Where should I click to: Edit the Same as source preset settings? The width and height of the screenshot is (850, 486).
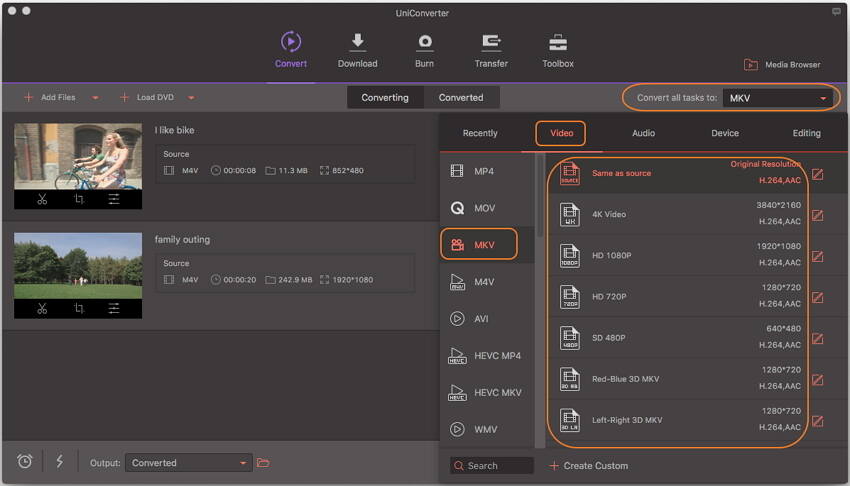pyautogui.click(x=817, y=174)
